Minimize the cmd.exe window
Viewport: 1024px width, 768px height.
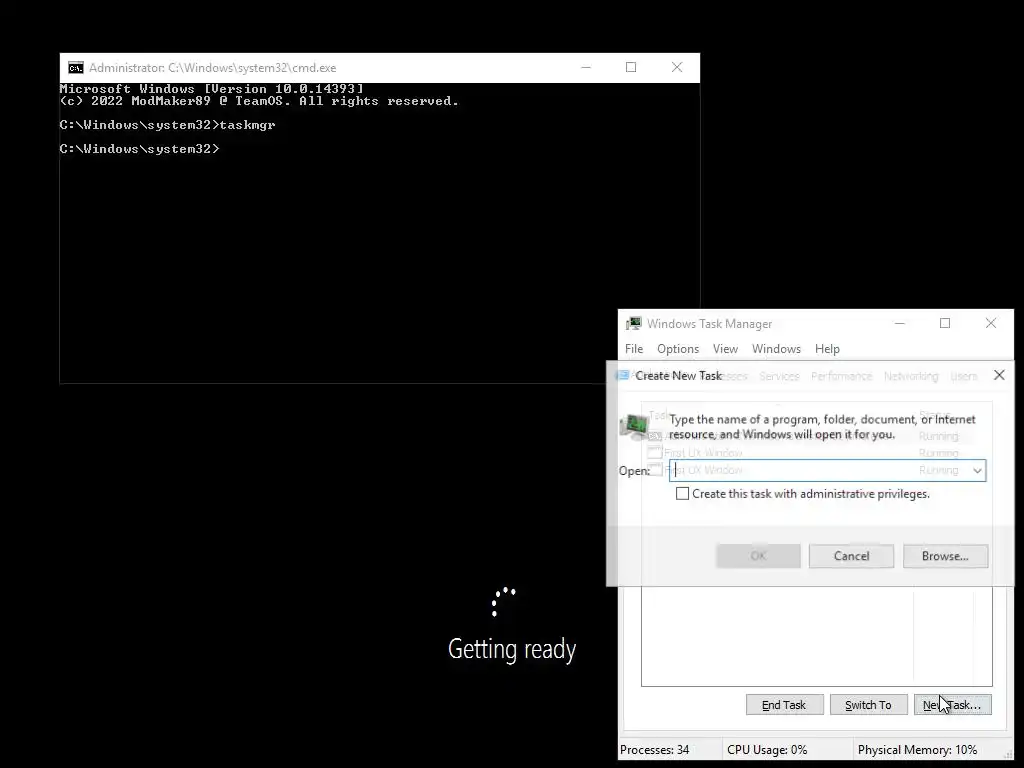(x=586, y=67)
